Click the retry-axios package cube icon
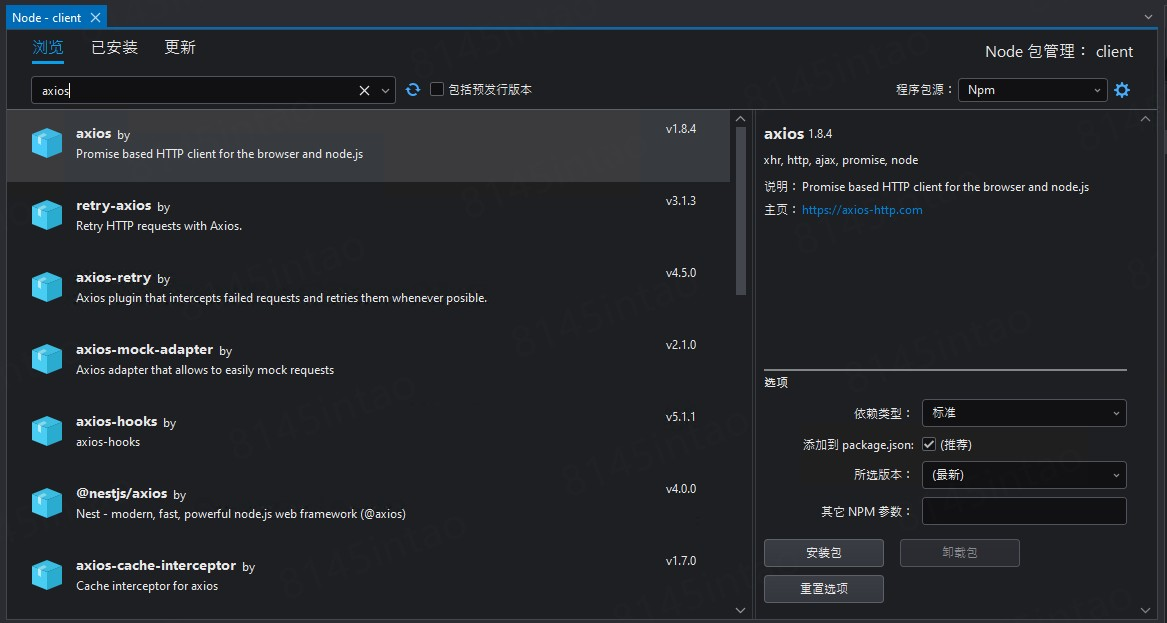Image resolution: width=1167 pixels, height=623 pixels. coord(47,215)
